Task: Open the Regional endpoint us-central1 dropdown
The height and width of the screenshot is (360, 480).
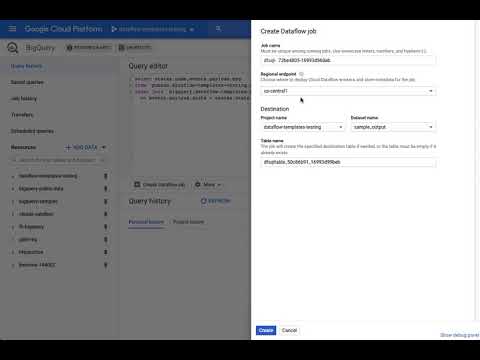Action: point(348,91)
